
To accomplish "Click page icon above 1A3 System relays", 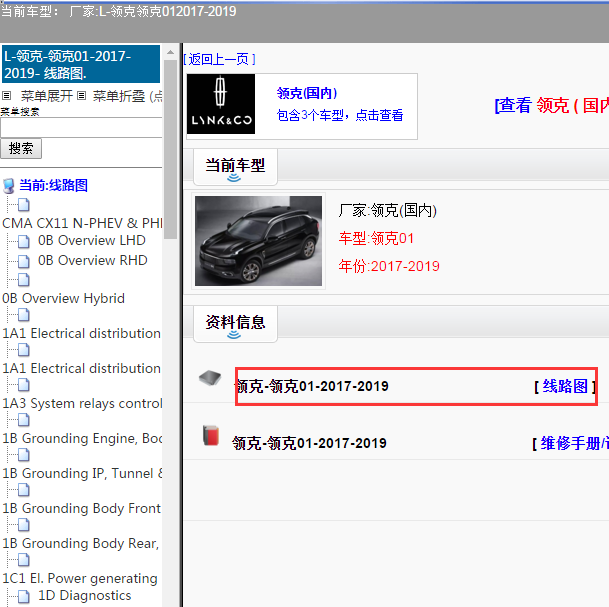I will [24, 385].
